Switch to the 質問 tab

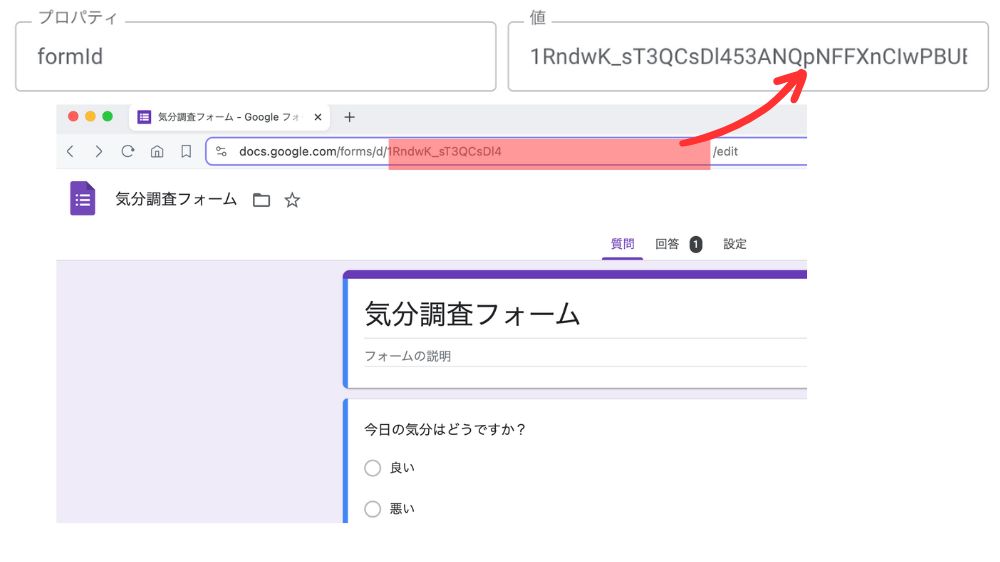click(x=622, y=244)
